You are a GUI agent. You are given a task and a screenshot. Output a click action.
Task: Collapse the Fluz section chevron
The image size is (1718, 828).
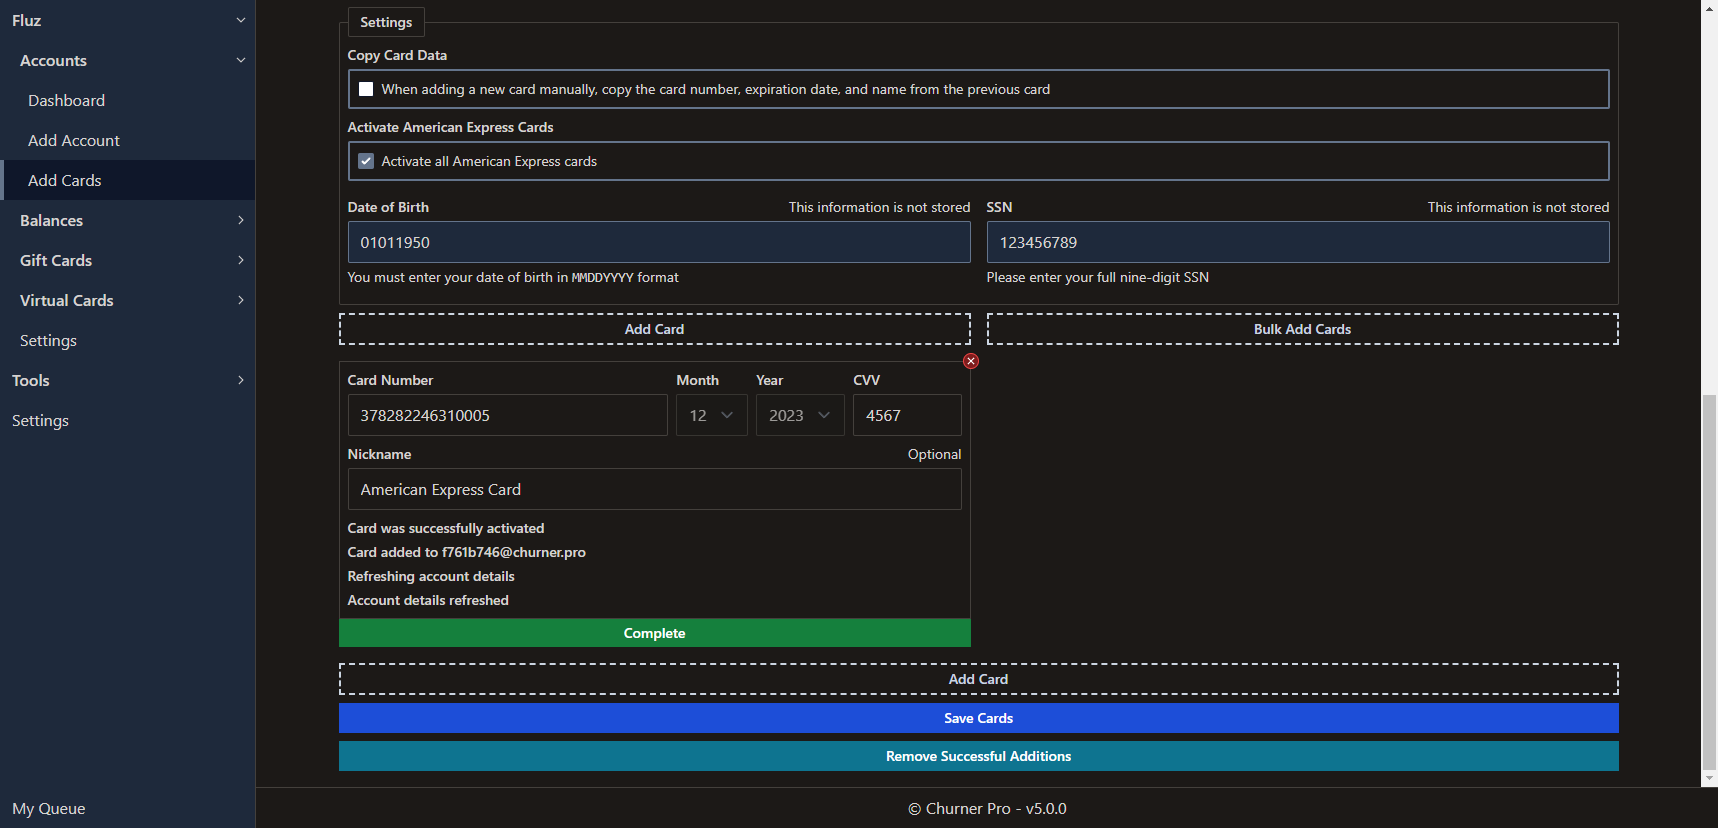point(240,20)
